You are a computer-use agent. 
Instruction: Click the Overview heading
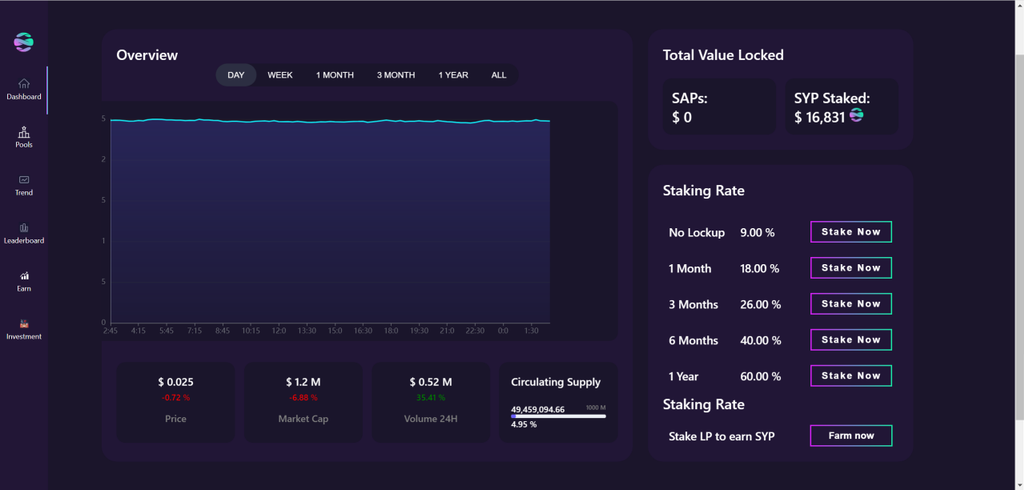point(147,55)
